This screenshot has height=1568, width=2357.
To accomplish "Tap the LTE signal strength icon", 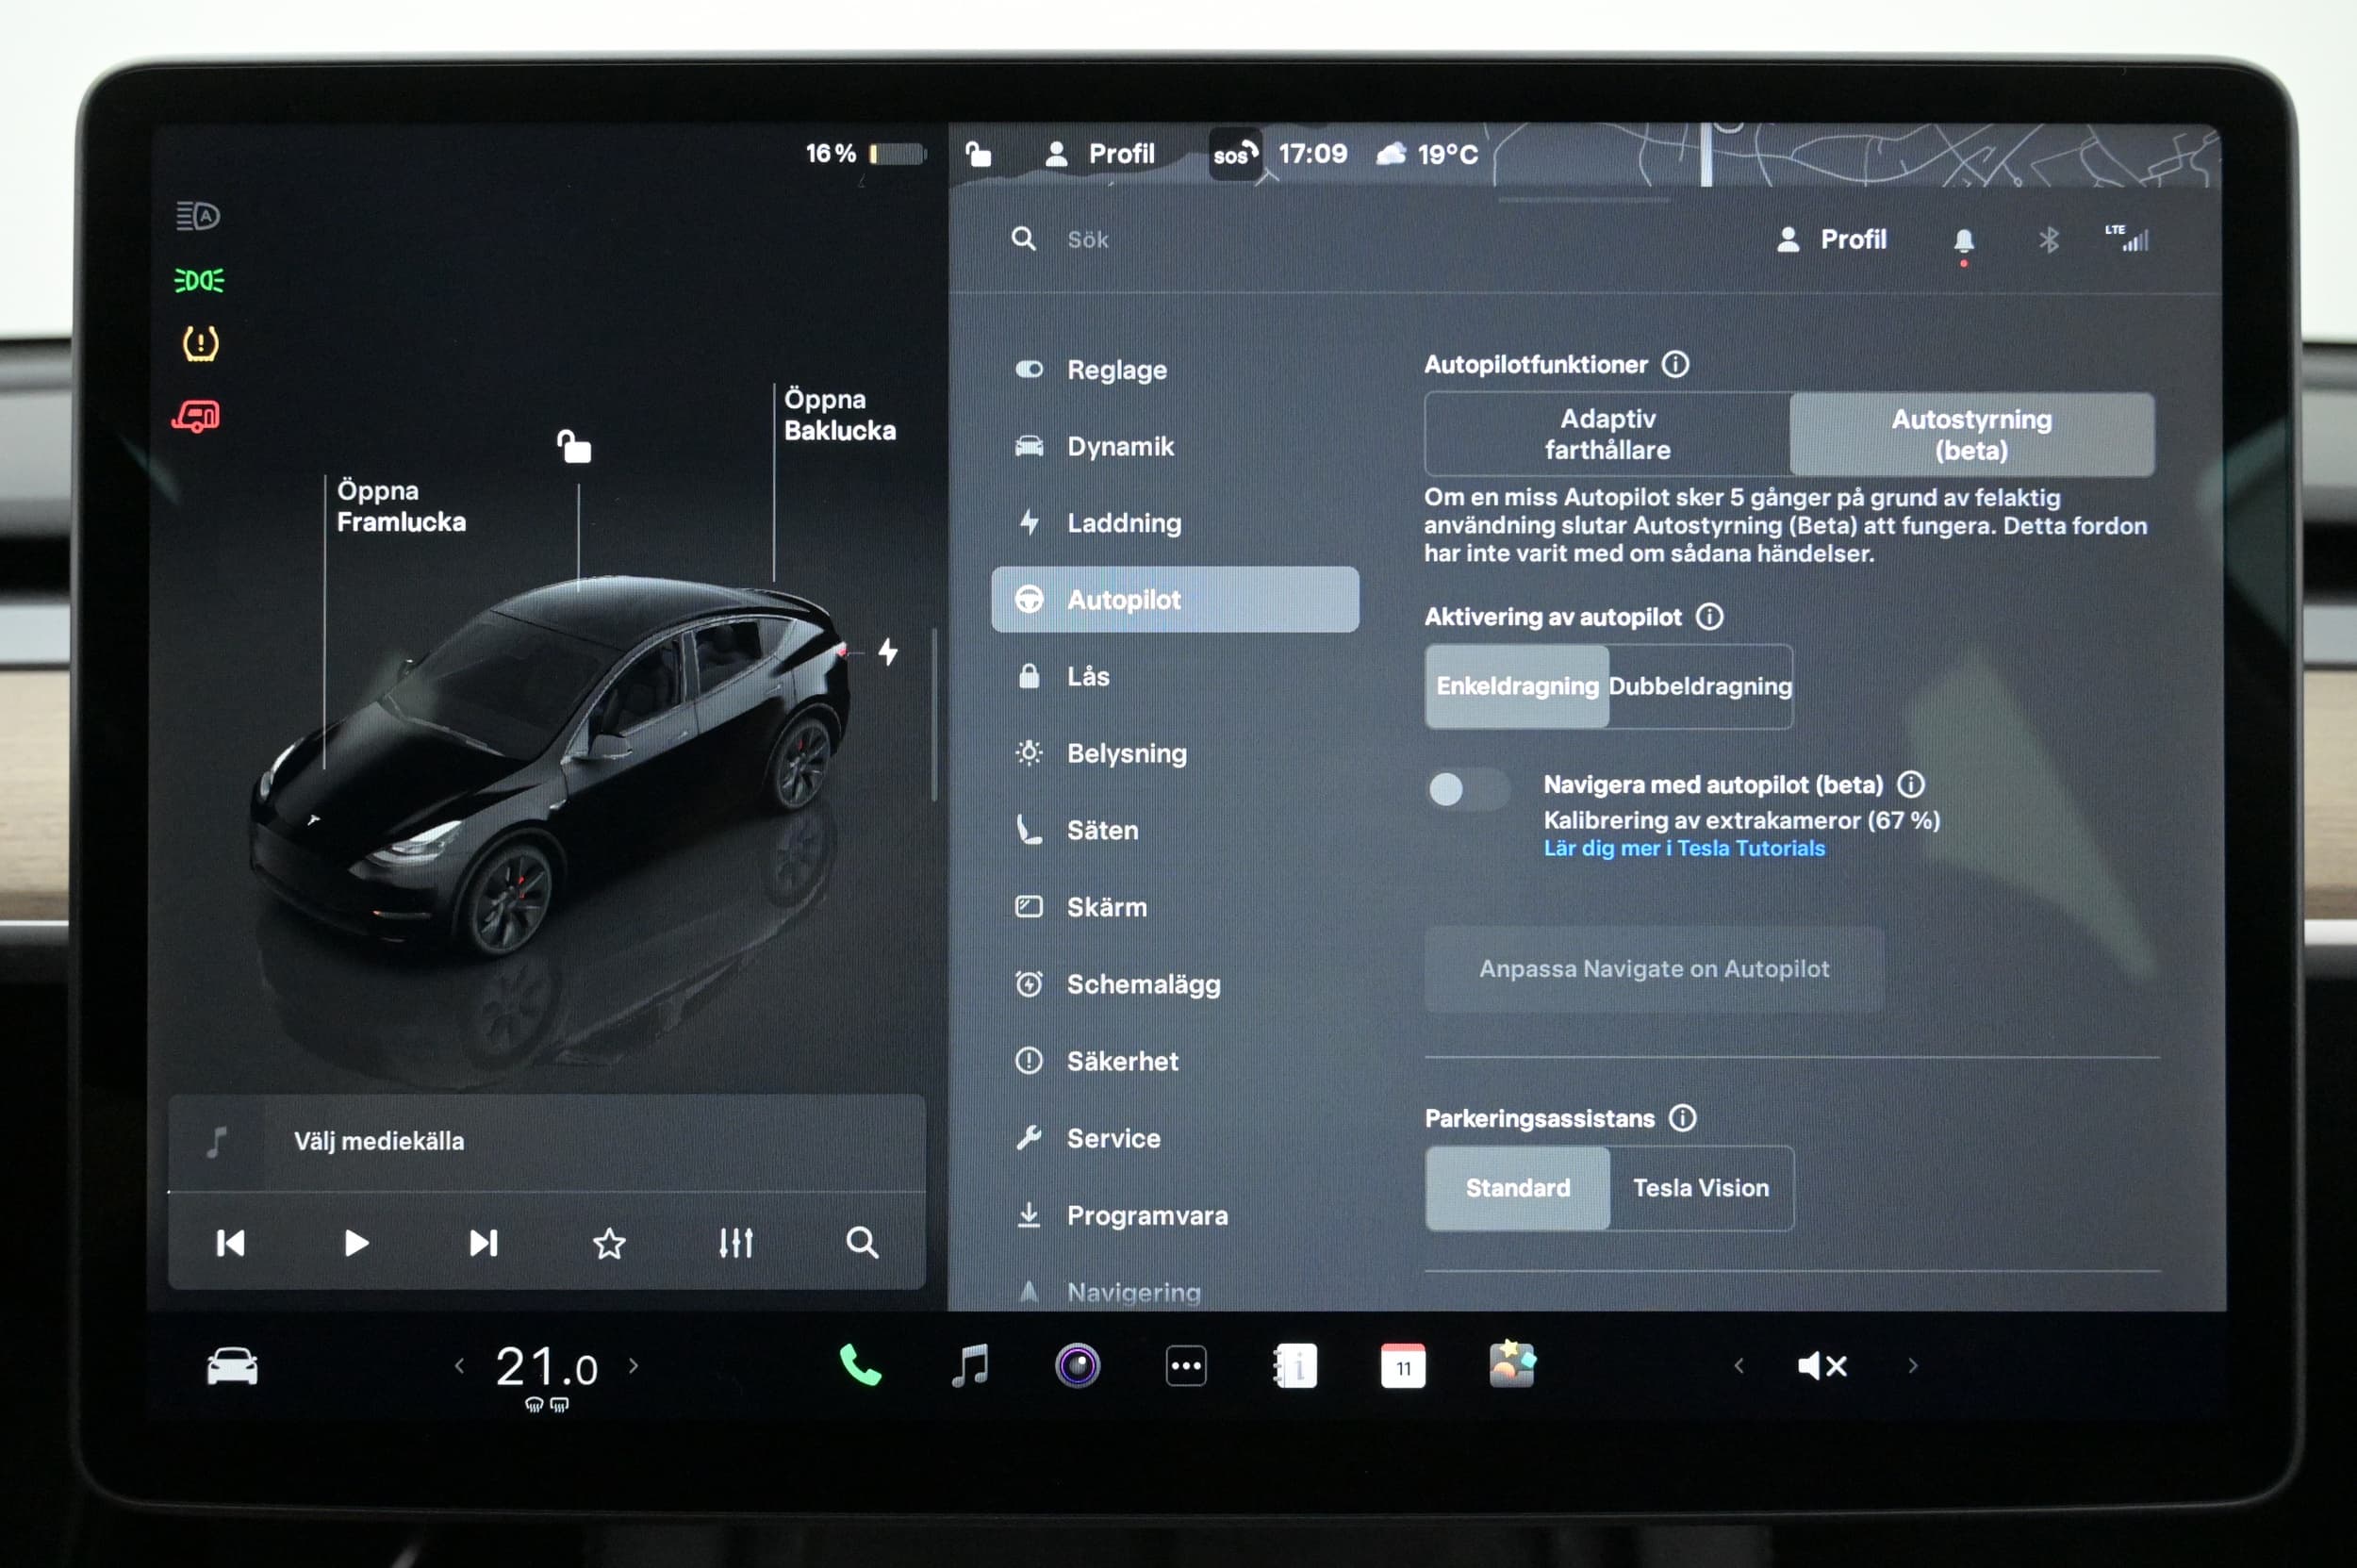I will (x=2126, y=238).
